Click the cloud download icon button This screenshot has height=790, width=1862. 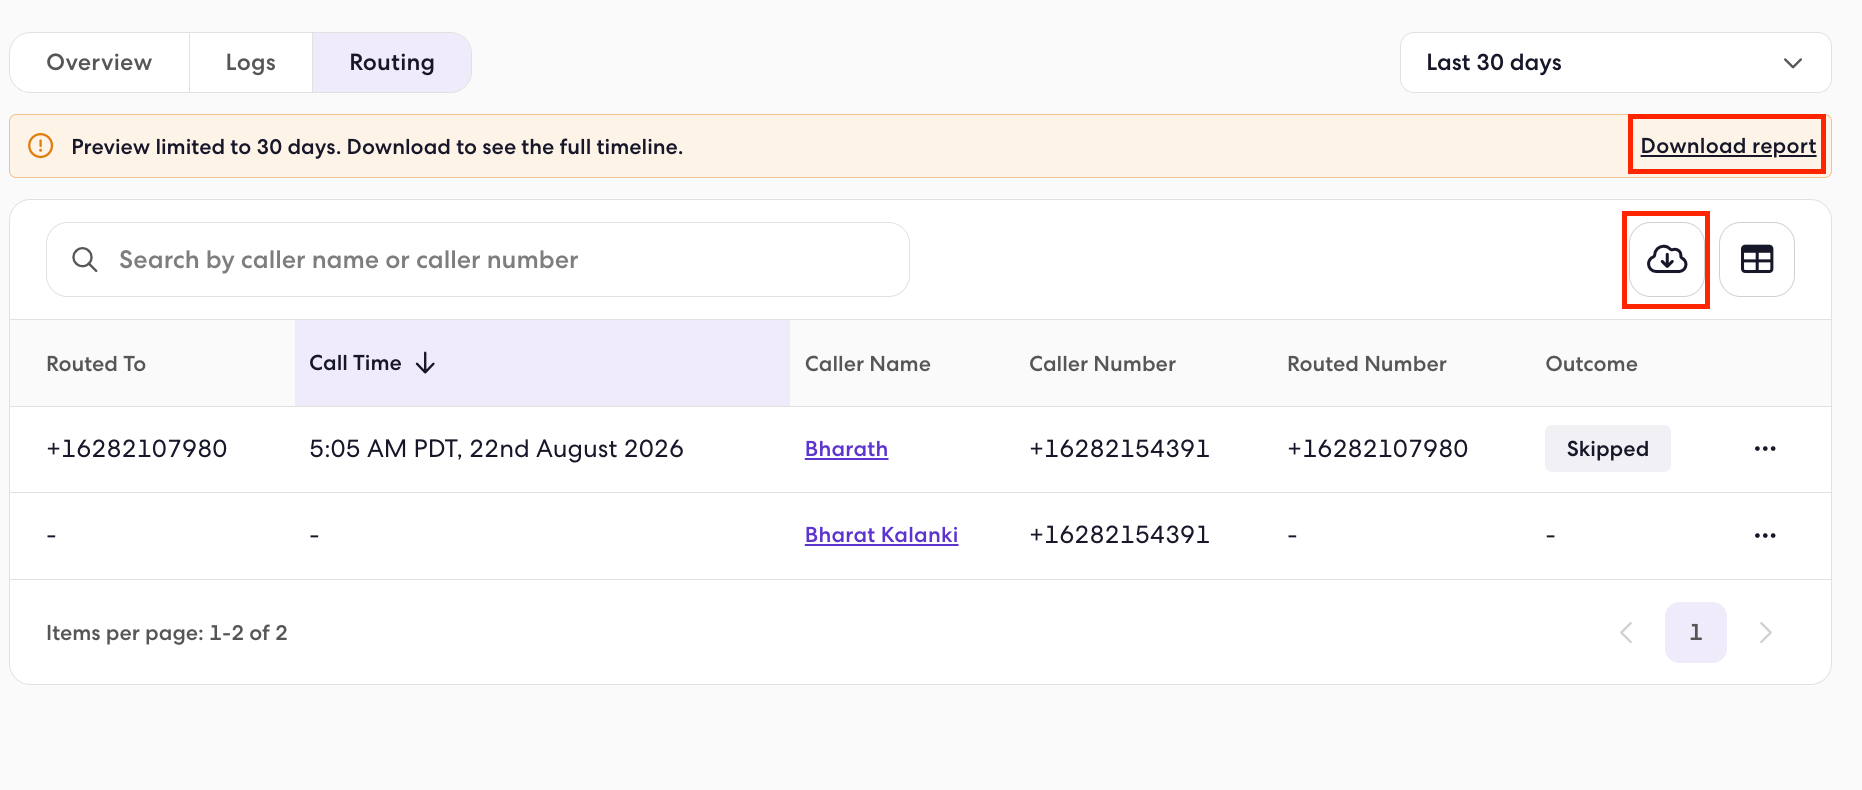coord(1666,260)
